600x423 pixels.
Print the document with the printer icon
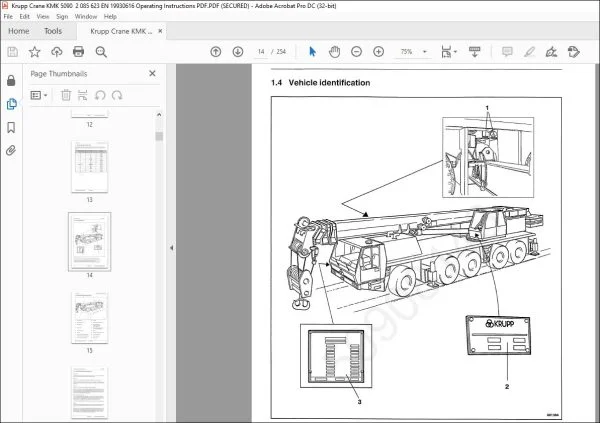pos(78,52)
